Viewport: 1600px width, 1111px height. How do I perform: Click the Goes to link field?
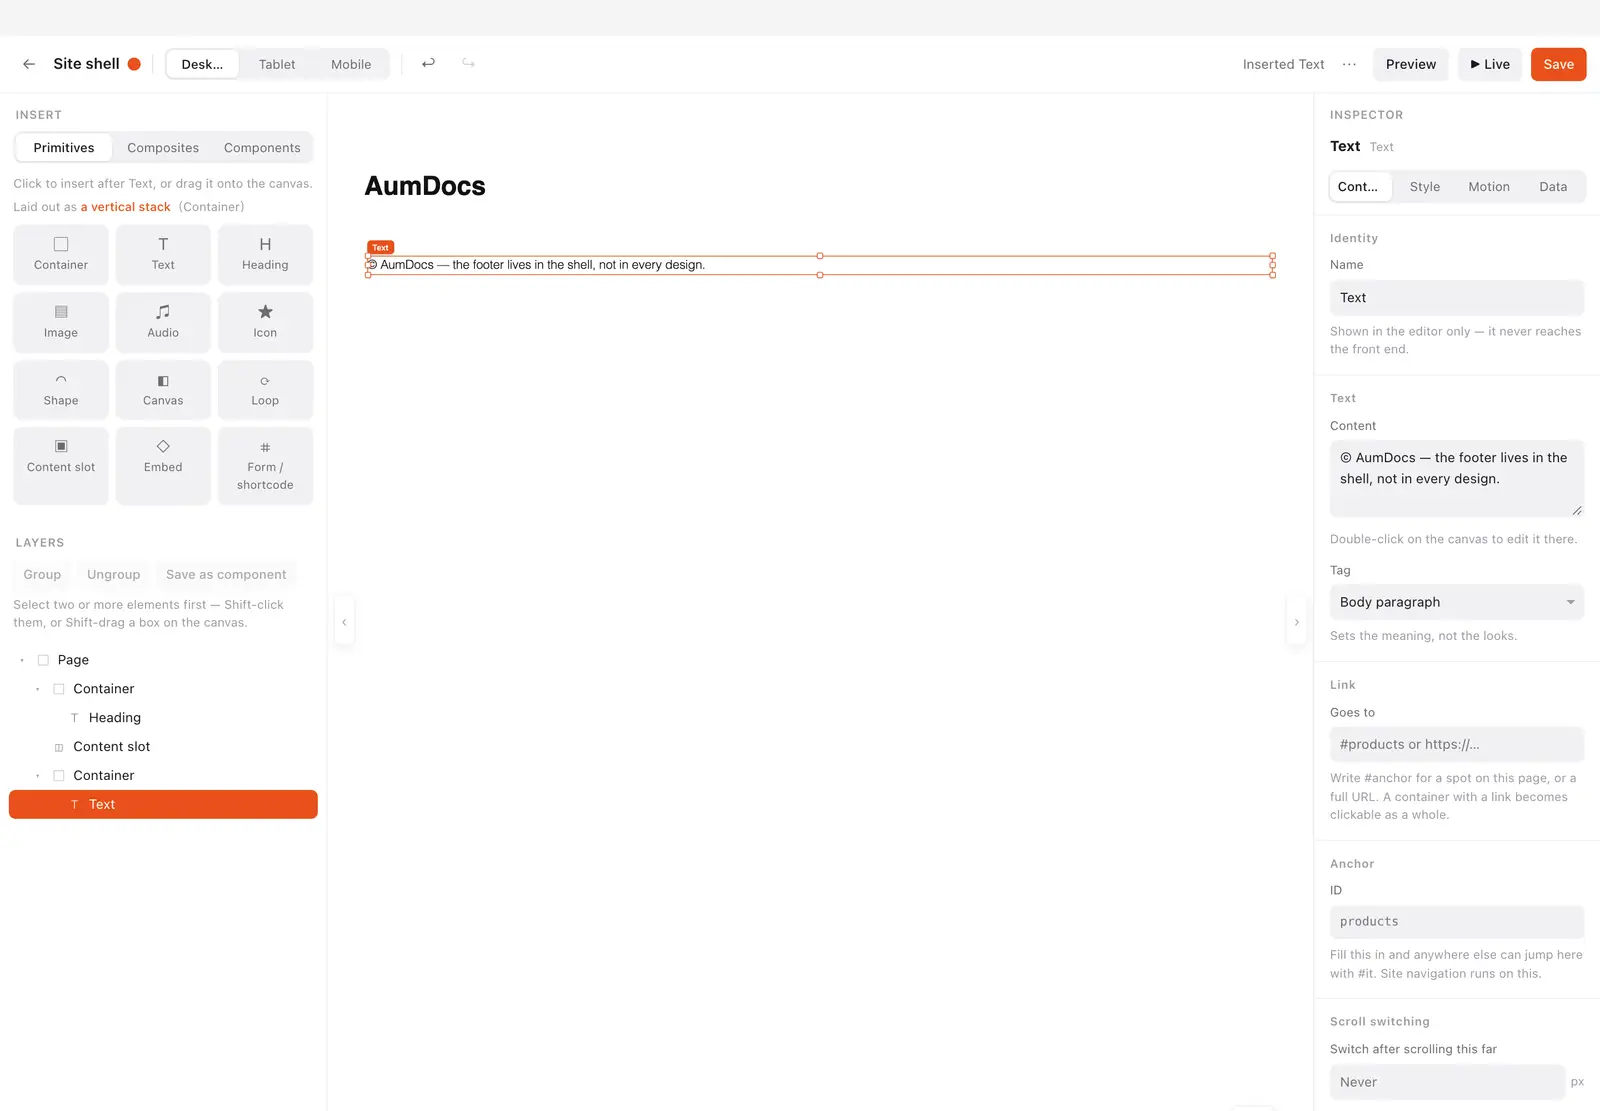(1456, 744)
